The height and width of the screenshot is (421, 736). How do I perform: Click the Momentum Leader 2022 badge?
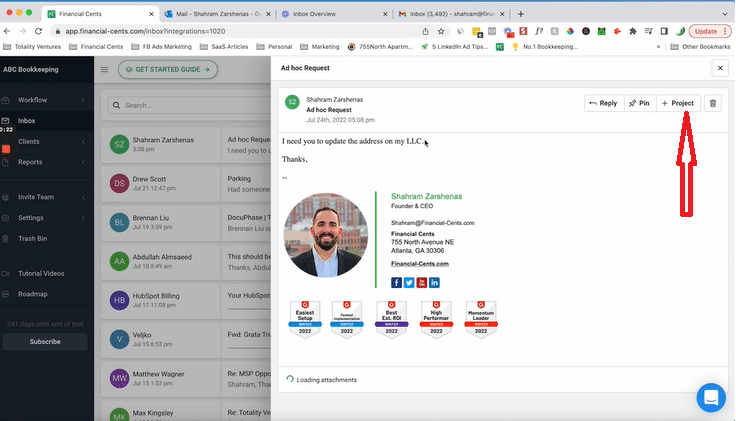481,319
